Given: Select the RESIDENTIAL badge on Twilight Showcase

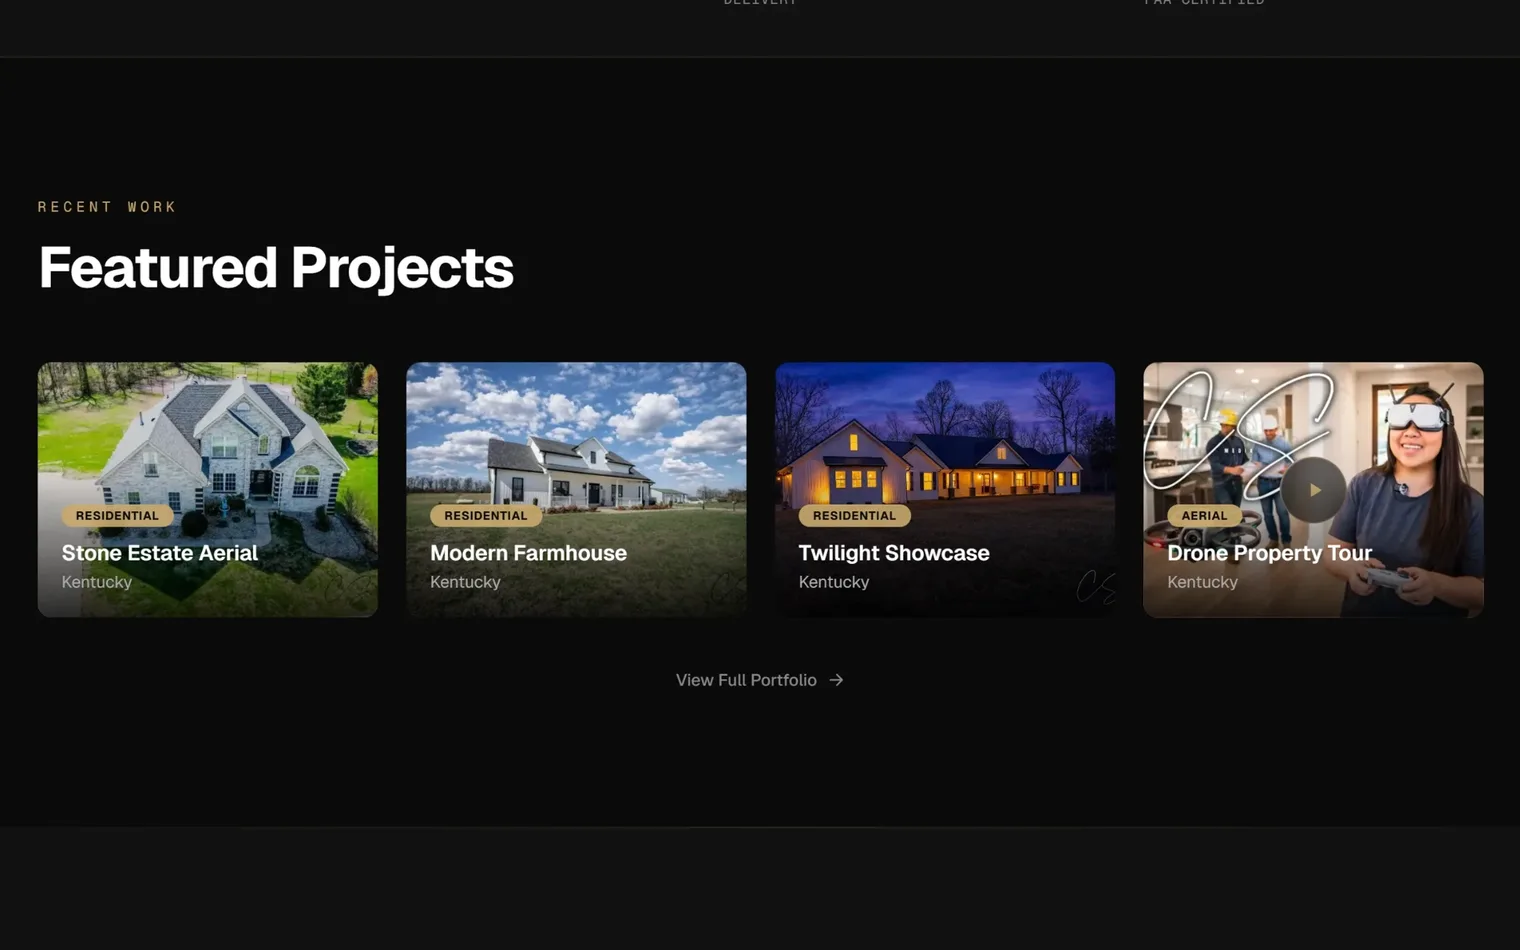Looking at the screenshot, I should pyautogui.click(x=854, y=515).
